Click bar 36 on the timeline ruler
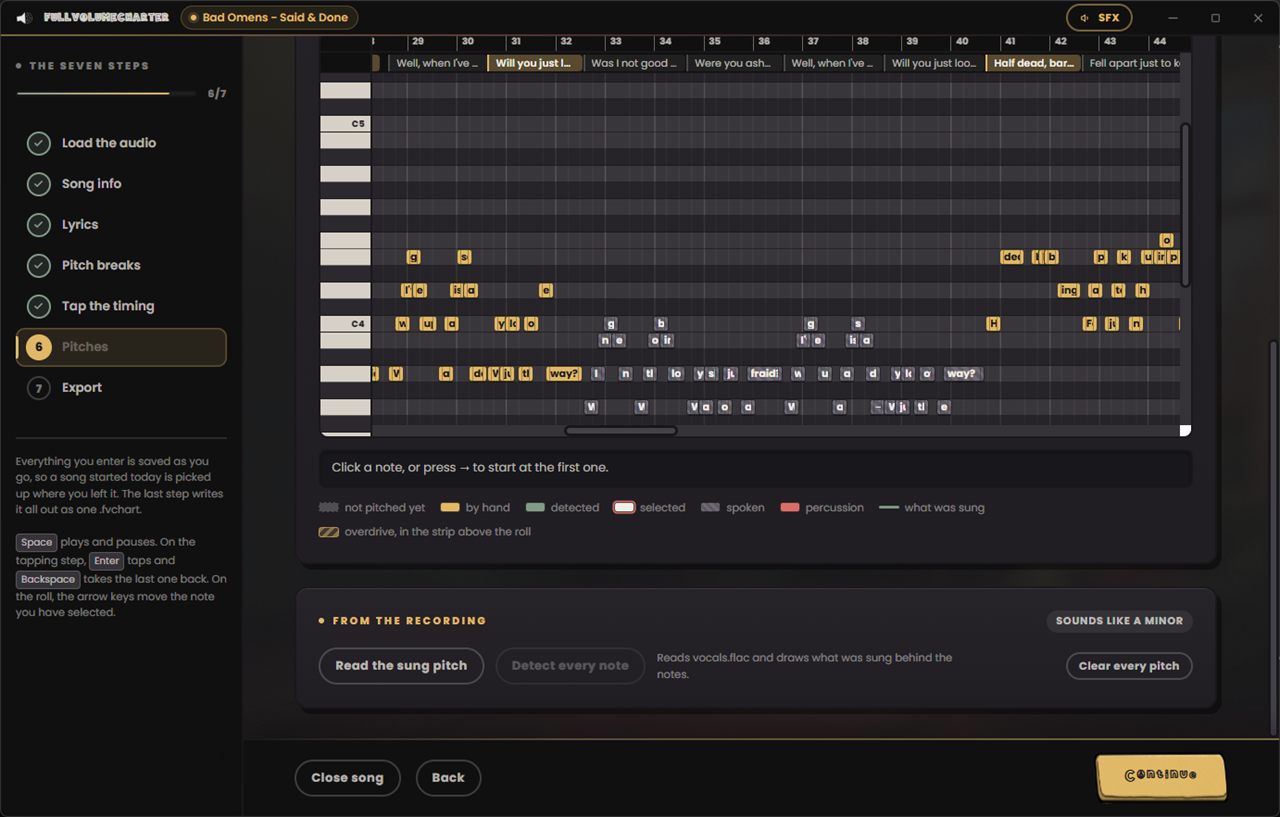 pyautogui.click(x=764, y=42)
